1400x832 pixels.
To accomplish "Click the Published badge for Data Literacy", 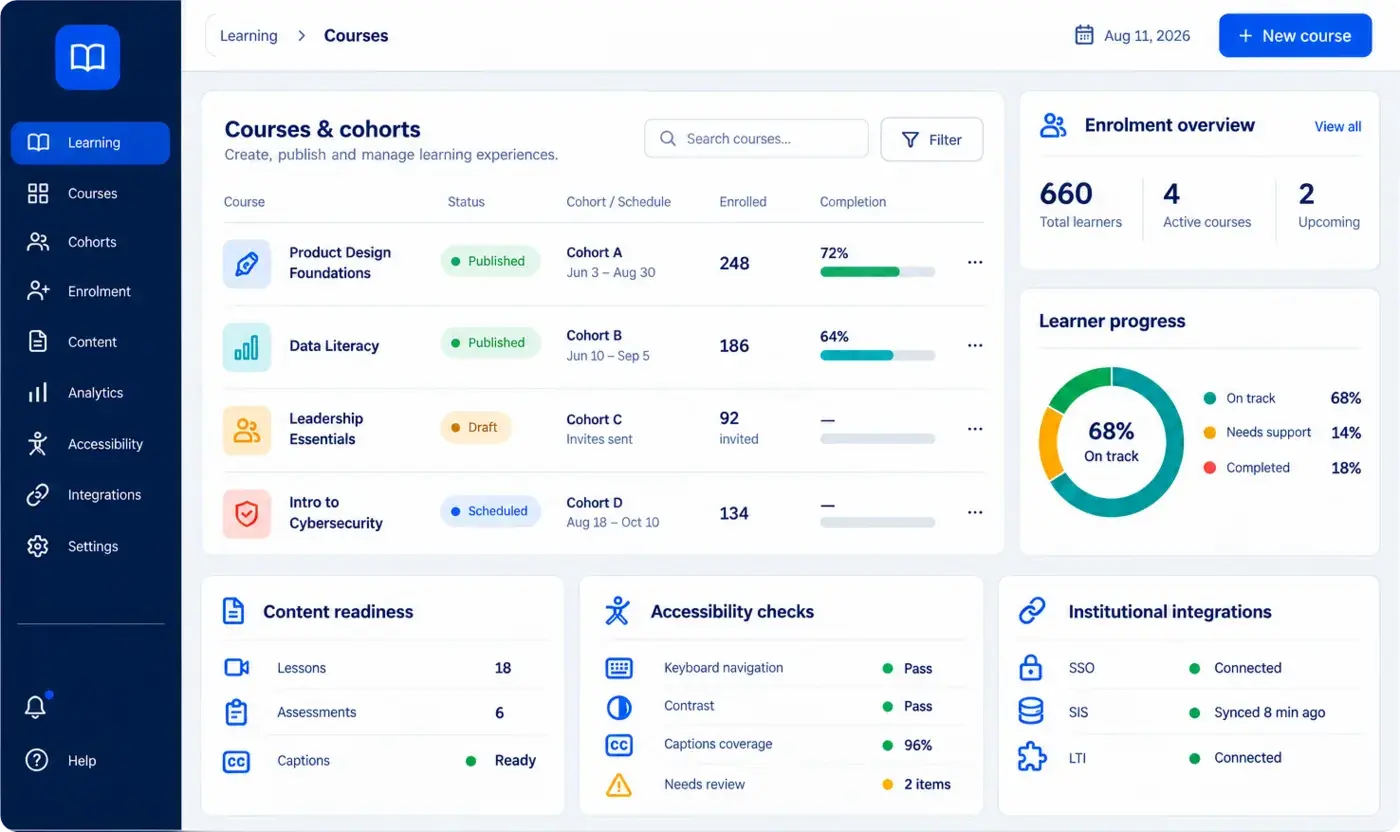I will (x=490, y=343).
